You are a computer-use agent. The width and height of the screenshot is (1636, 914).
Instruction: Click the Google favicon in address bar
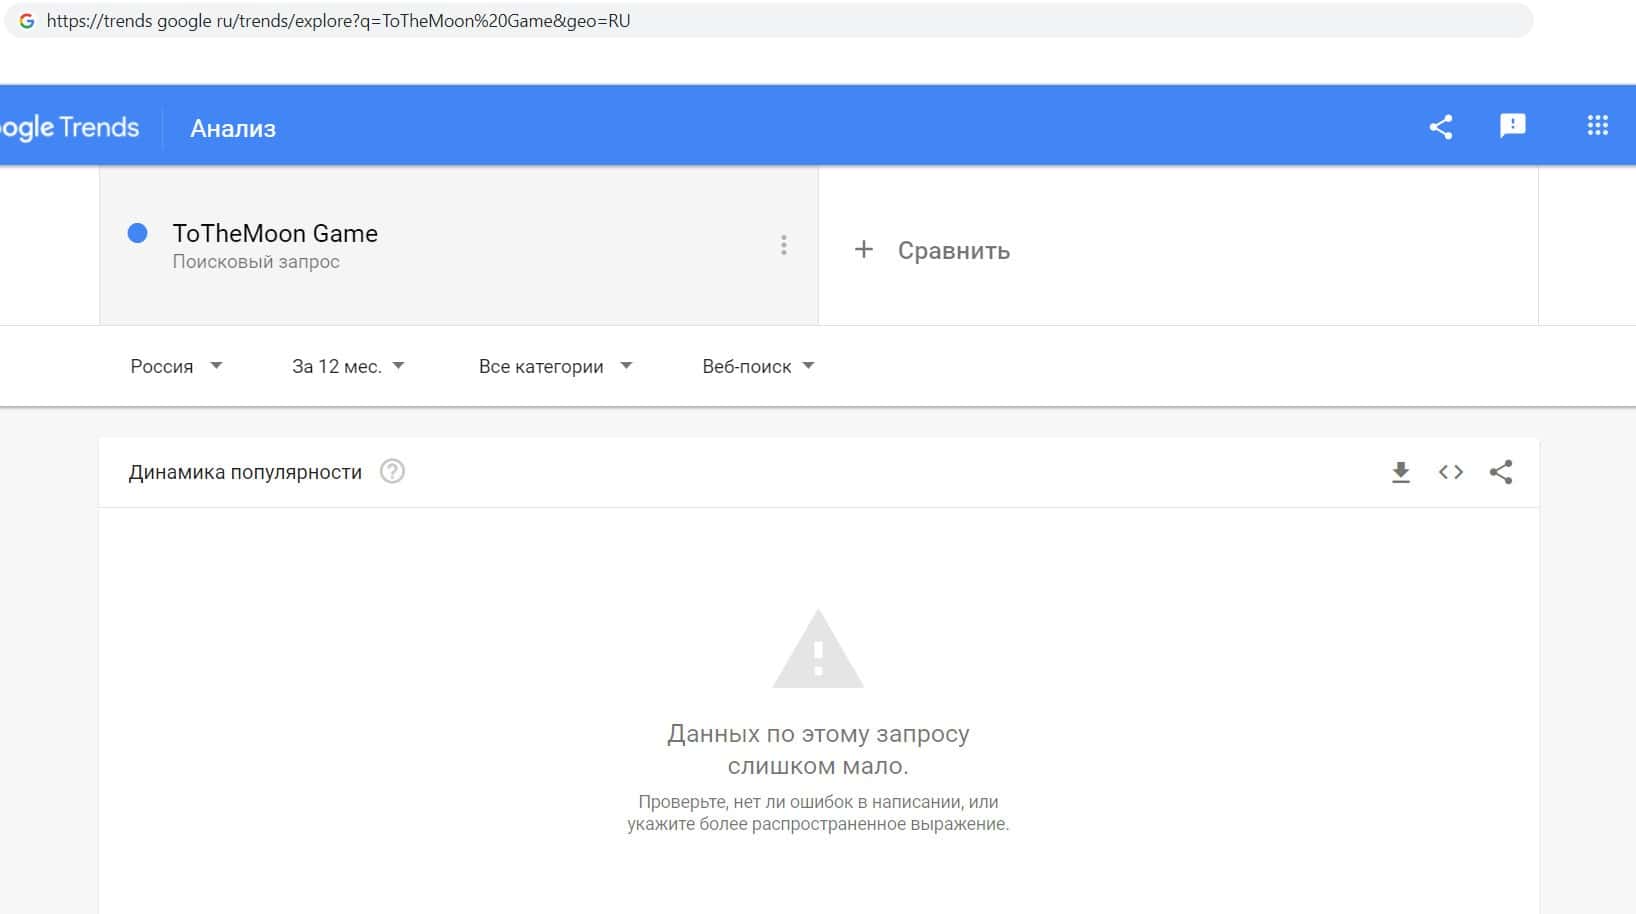pyautogui.click(x=27, y=20)
